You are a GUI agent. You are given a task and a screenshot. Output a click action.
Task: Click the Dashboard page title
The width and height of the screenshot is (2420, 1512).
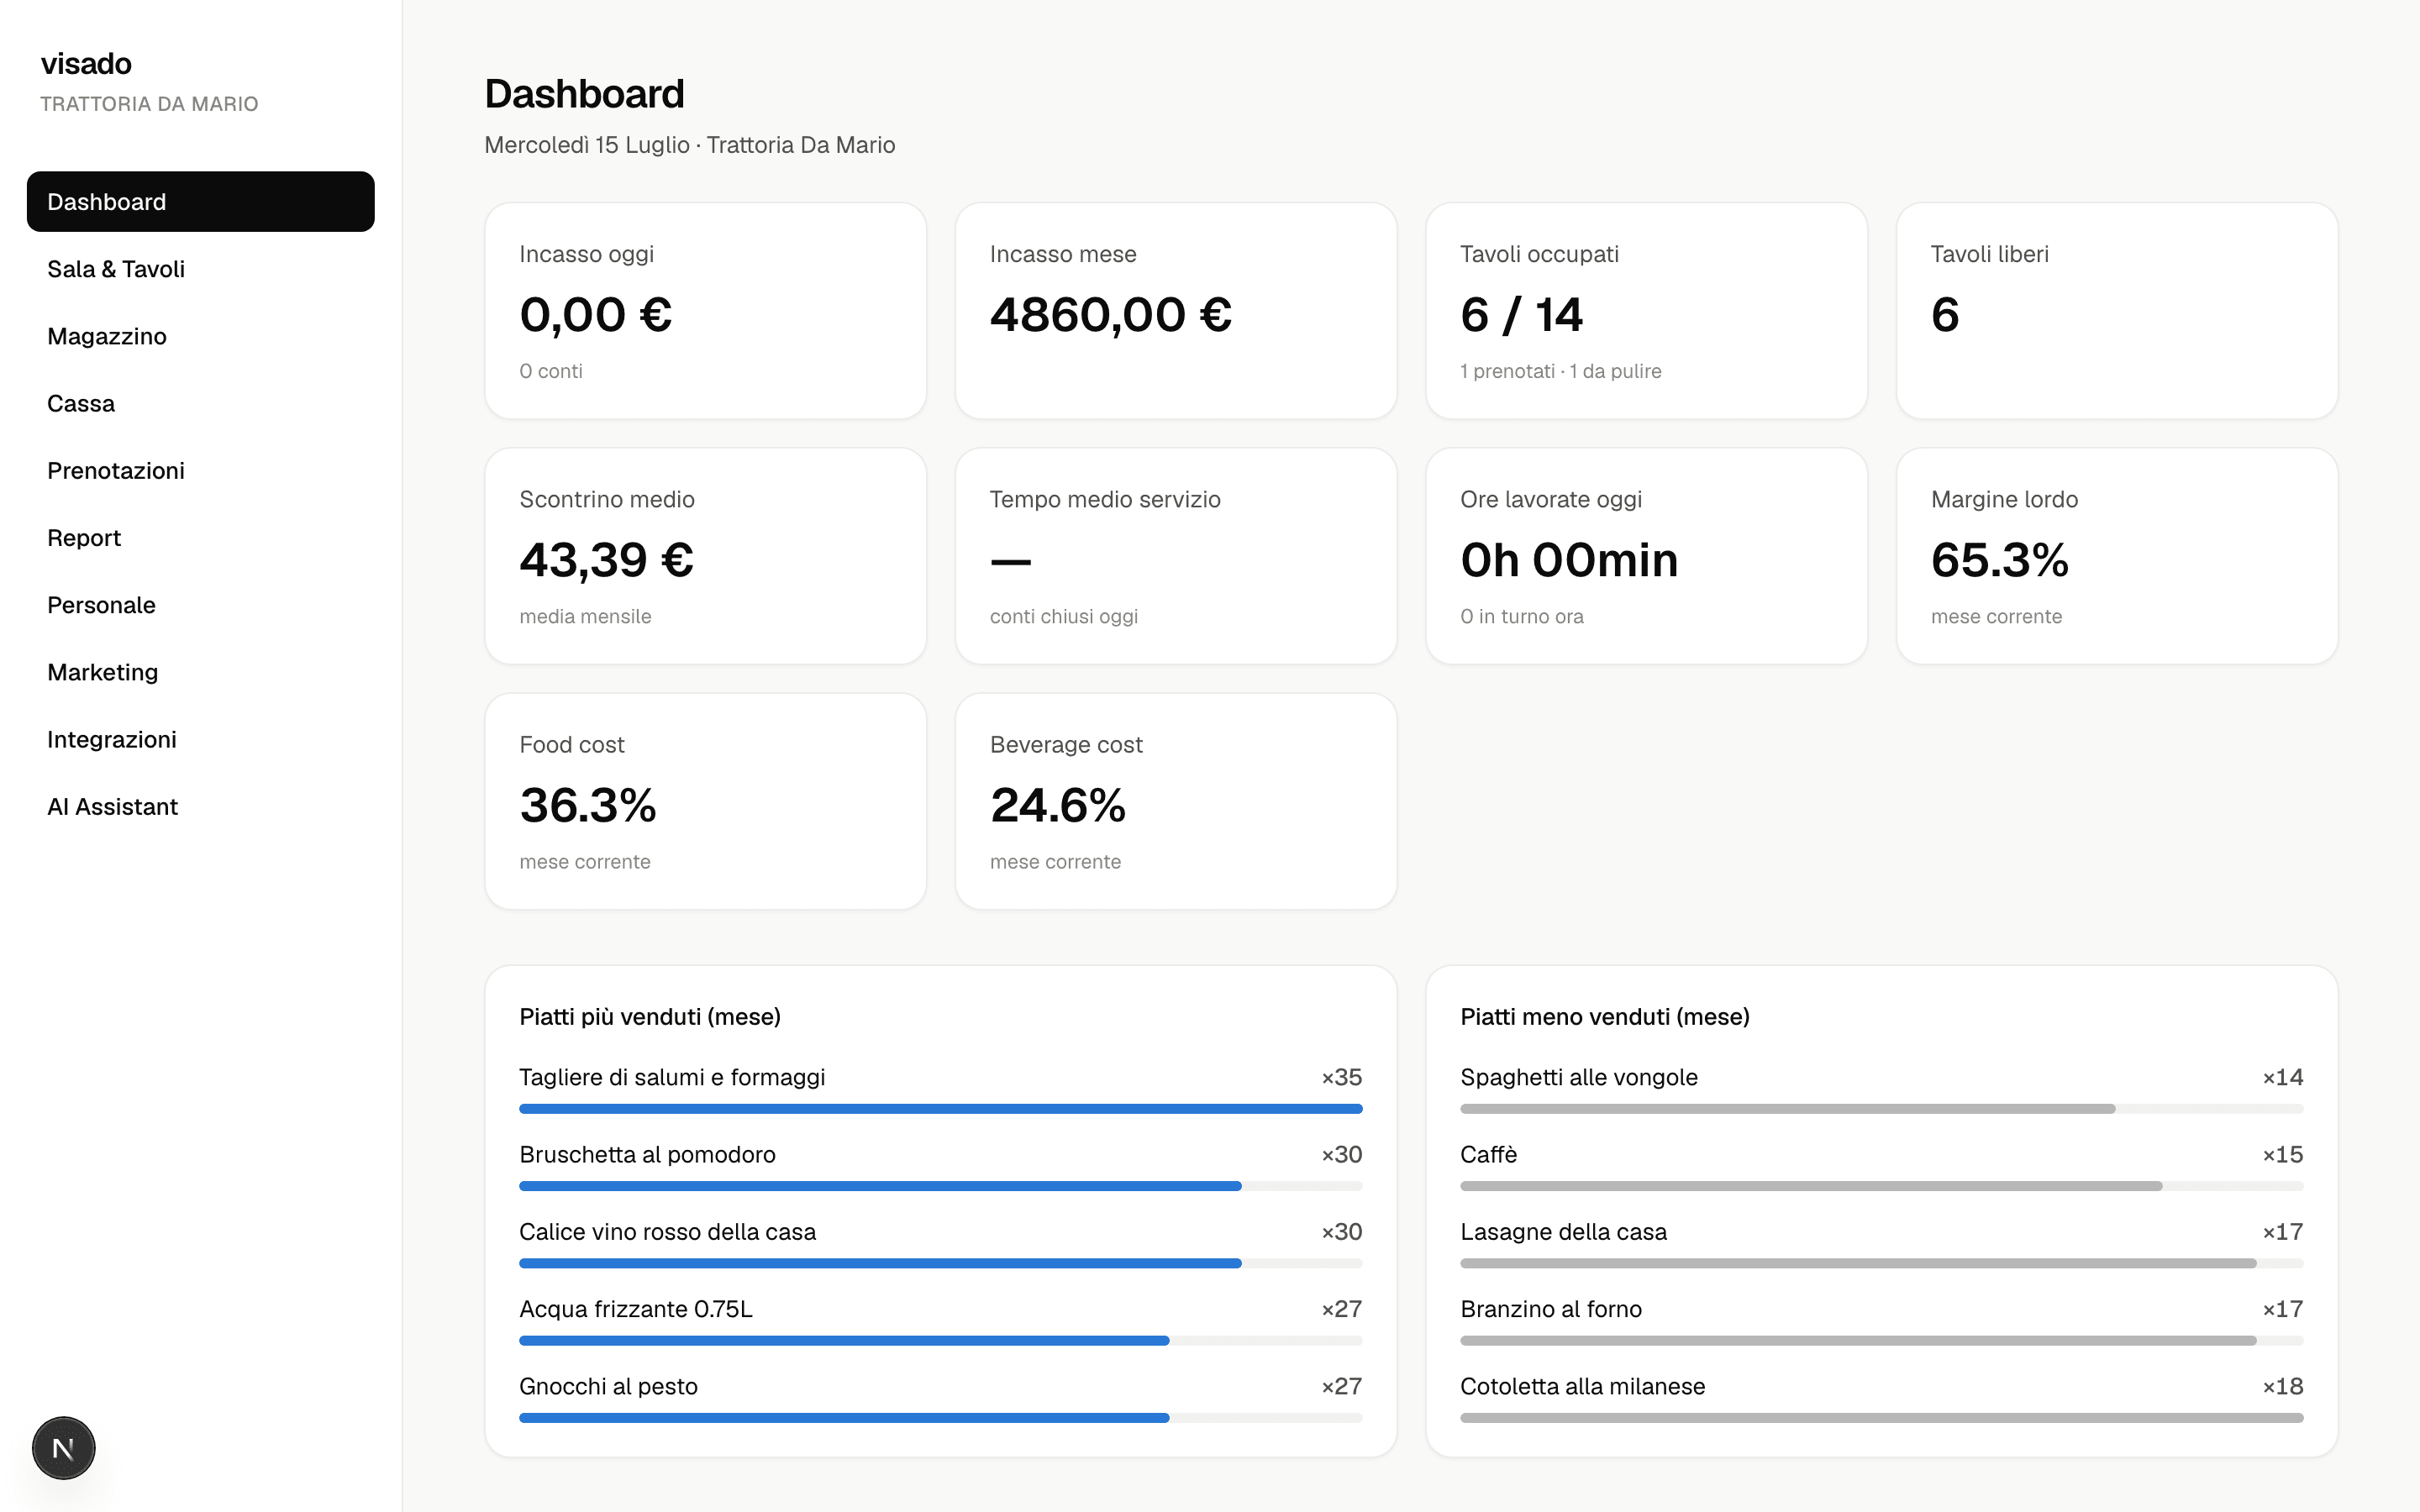point(584,94)
